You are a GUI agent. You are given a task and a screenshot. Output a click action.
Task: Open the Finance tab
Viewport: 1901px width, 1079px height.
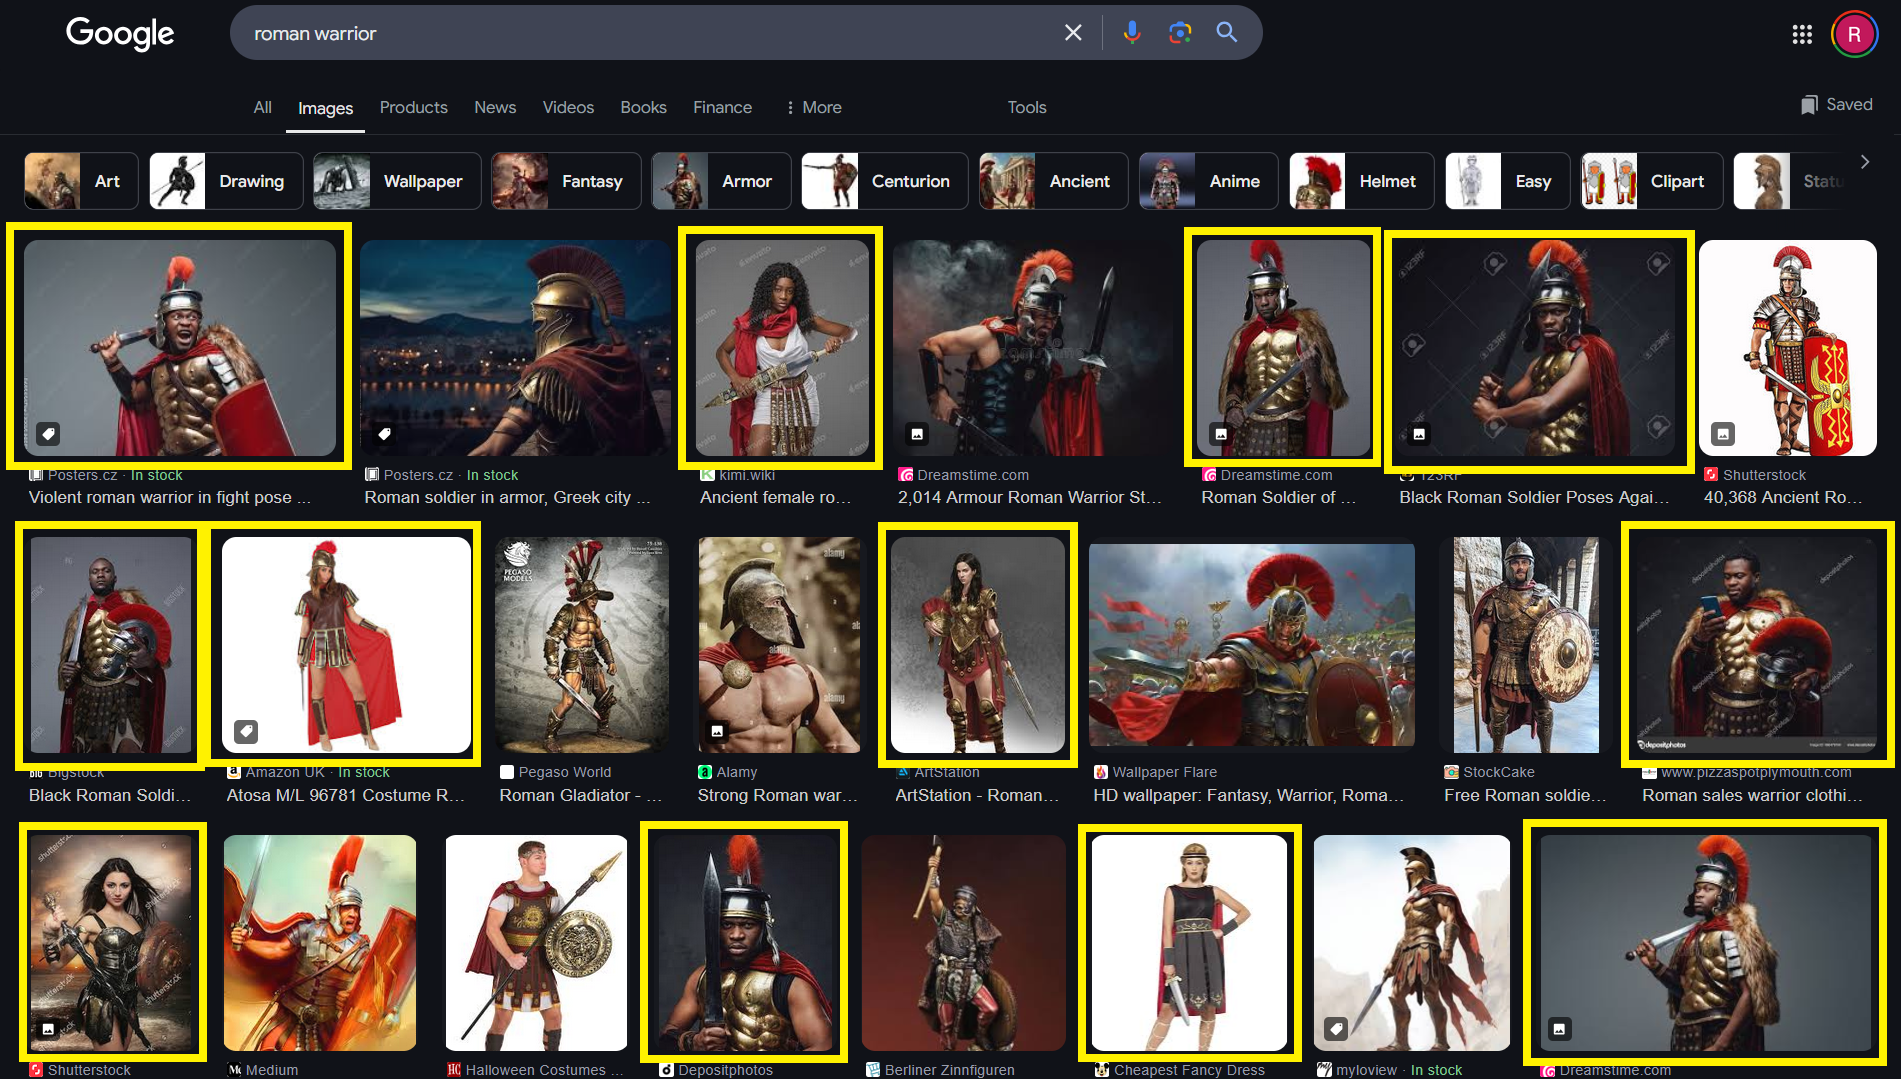pos(722,107)
